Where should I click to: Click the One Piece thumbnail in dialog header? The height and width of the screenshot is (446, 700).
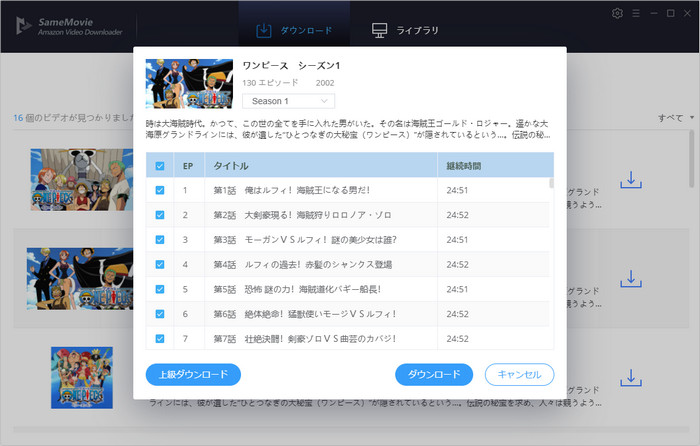pos(189,83)
